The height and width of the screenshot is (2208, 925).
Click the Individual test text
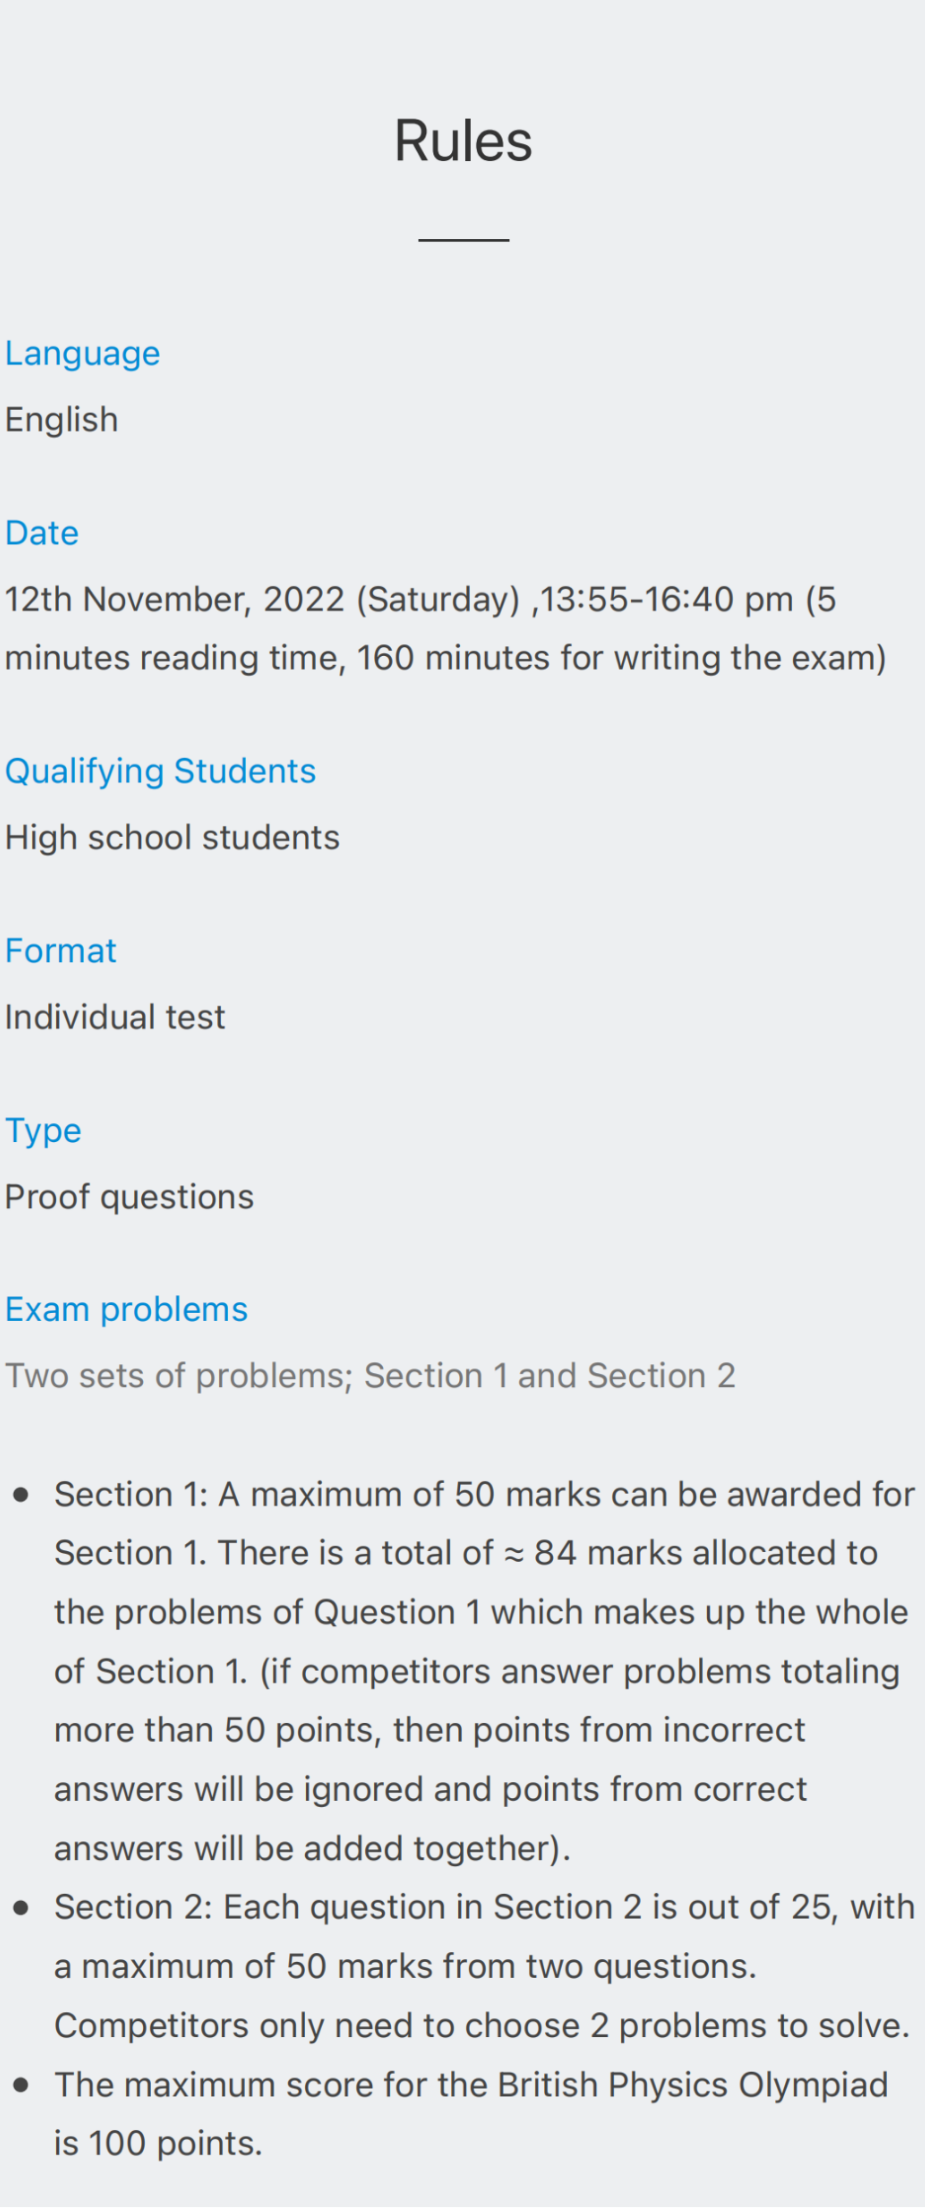116,1017
